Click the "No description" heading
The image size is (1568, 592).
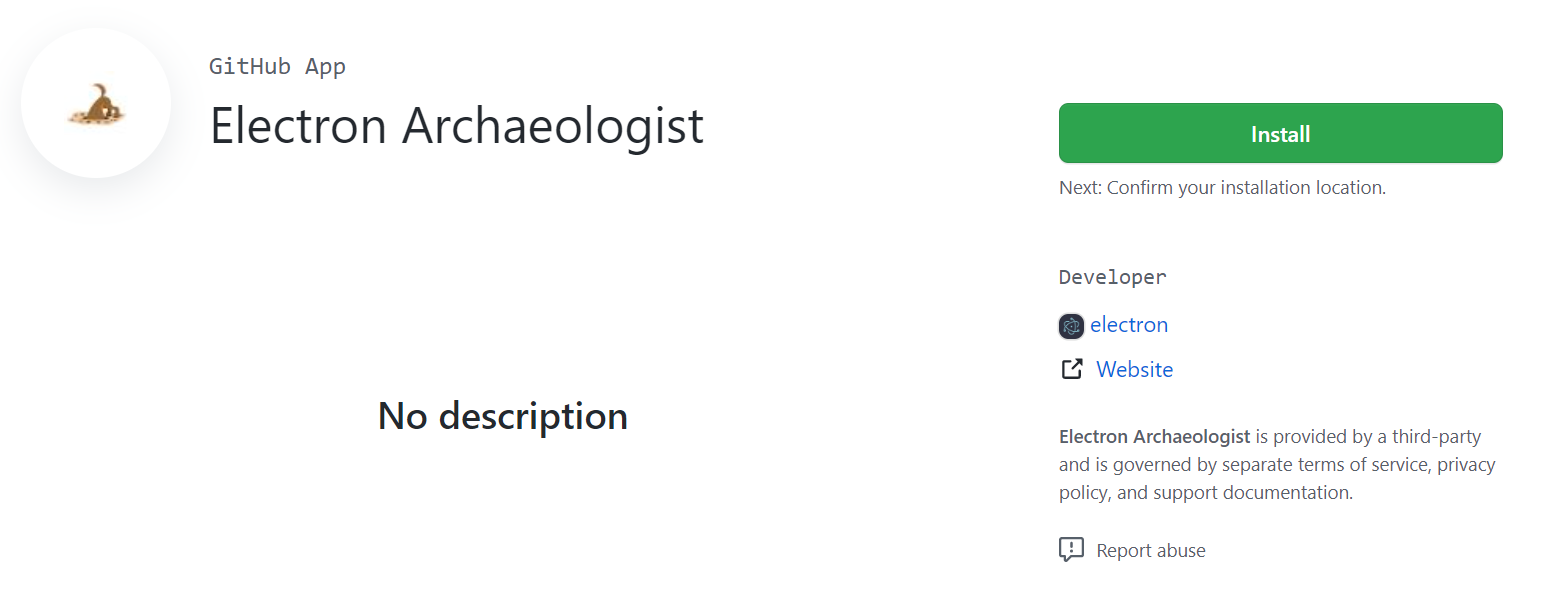(502, 416)
